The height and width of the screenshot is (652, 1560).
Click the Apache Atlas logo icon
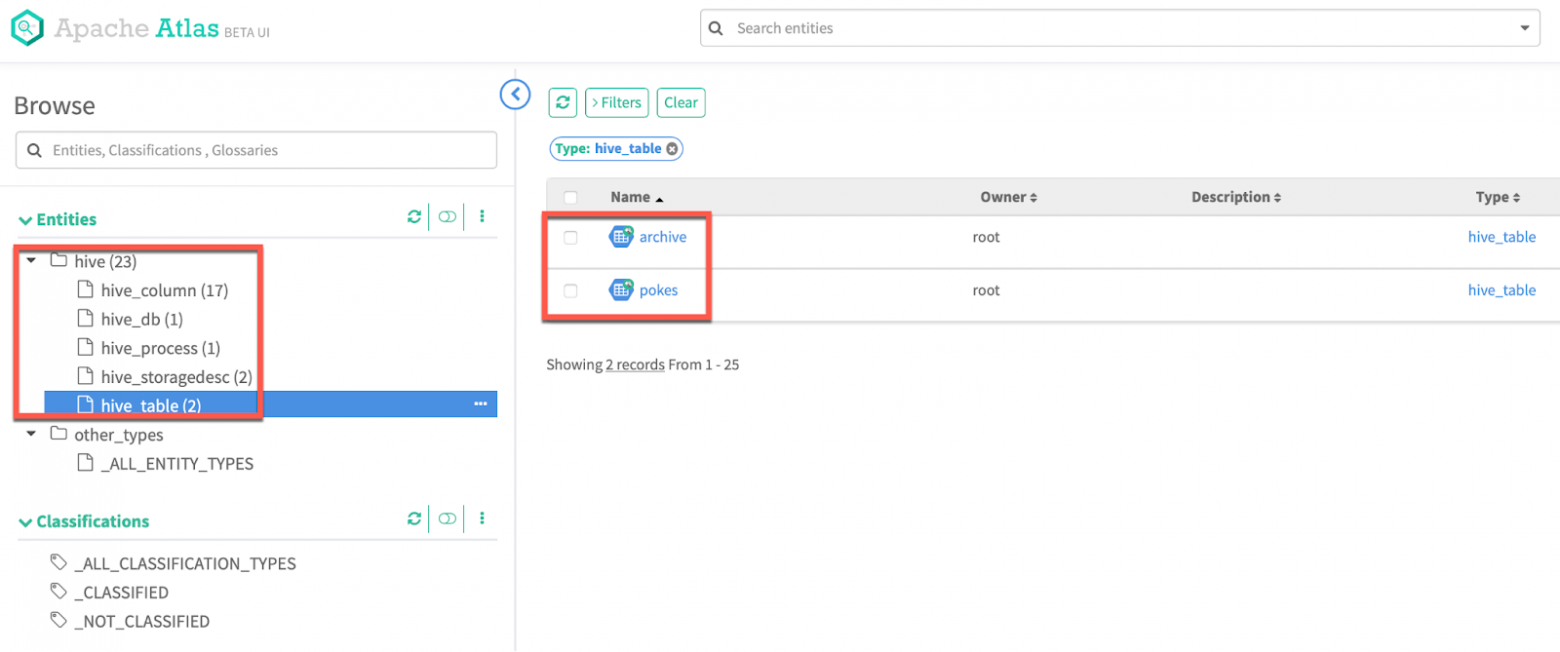coord(27,27)
